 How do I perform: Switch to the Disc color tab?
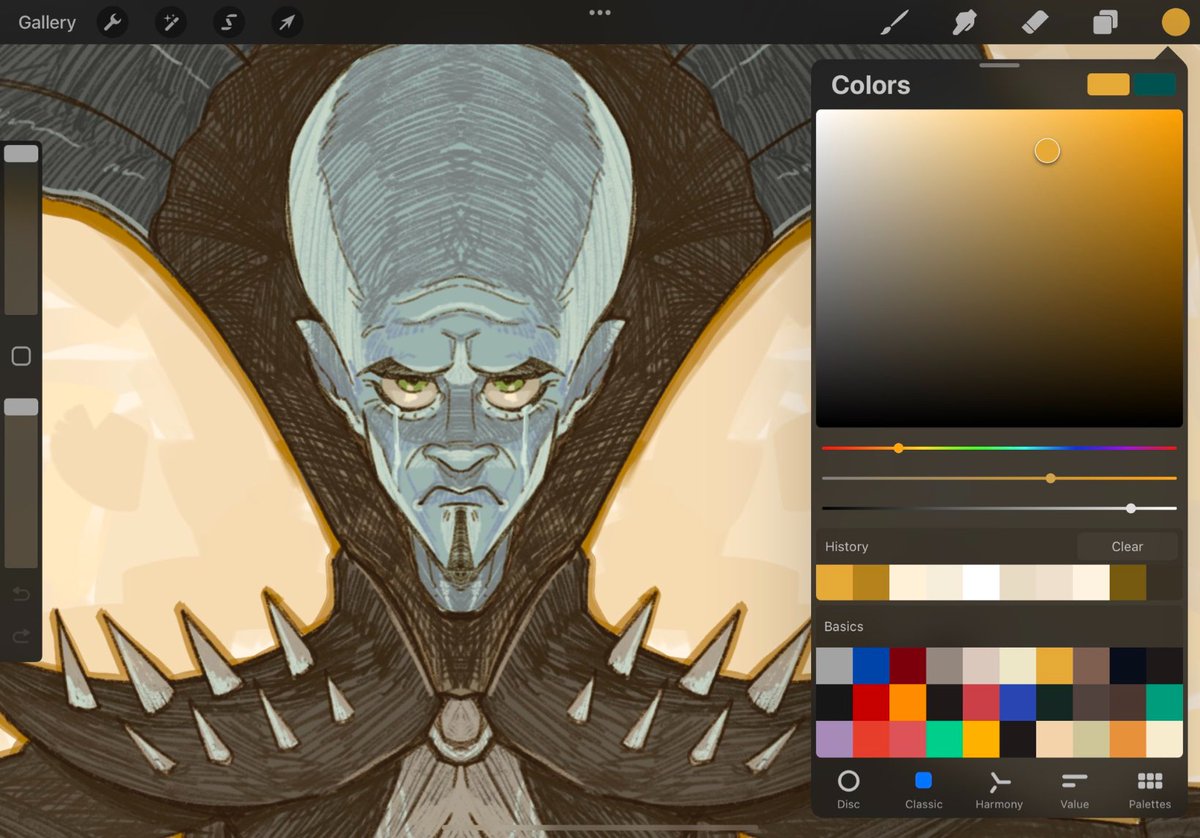pos(848,789)
